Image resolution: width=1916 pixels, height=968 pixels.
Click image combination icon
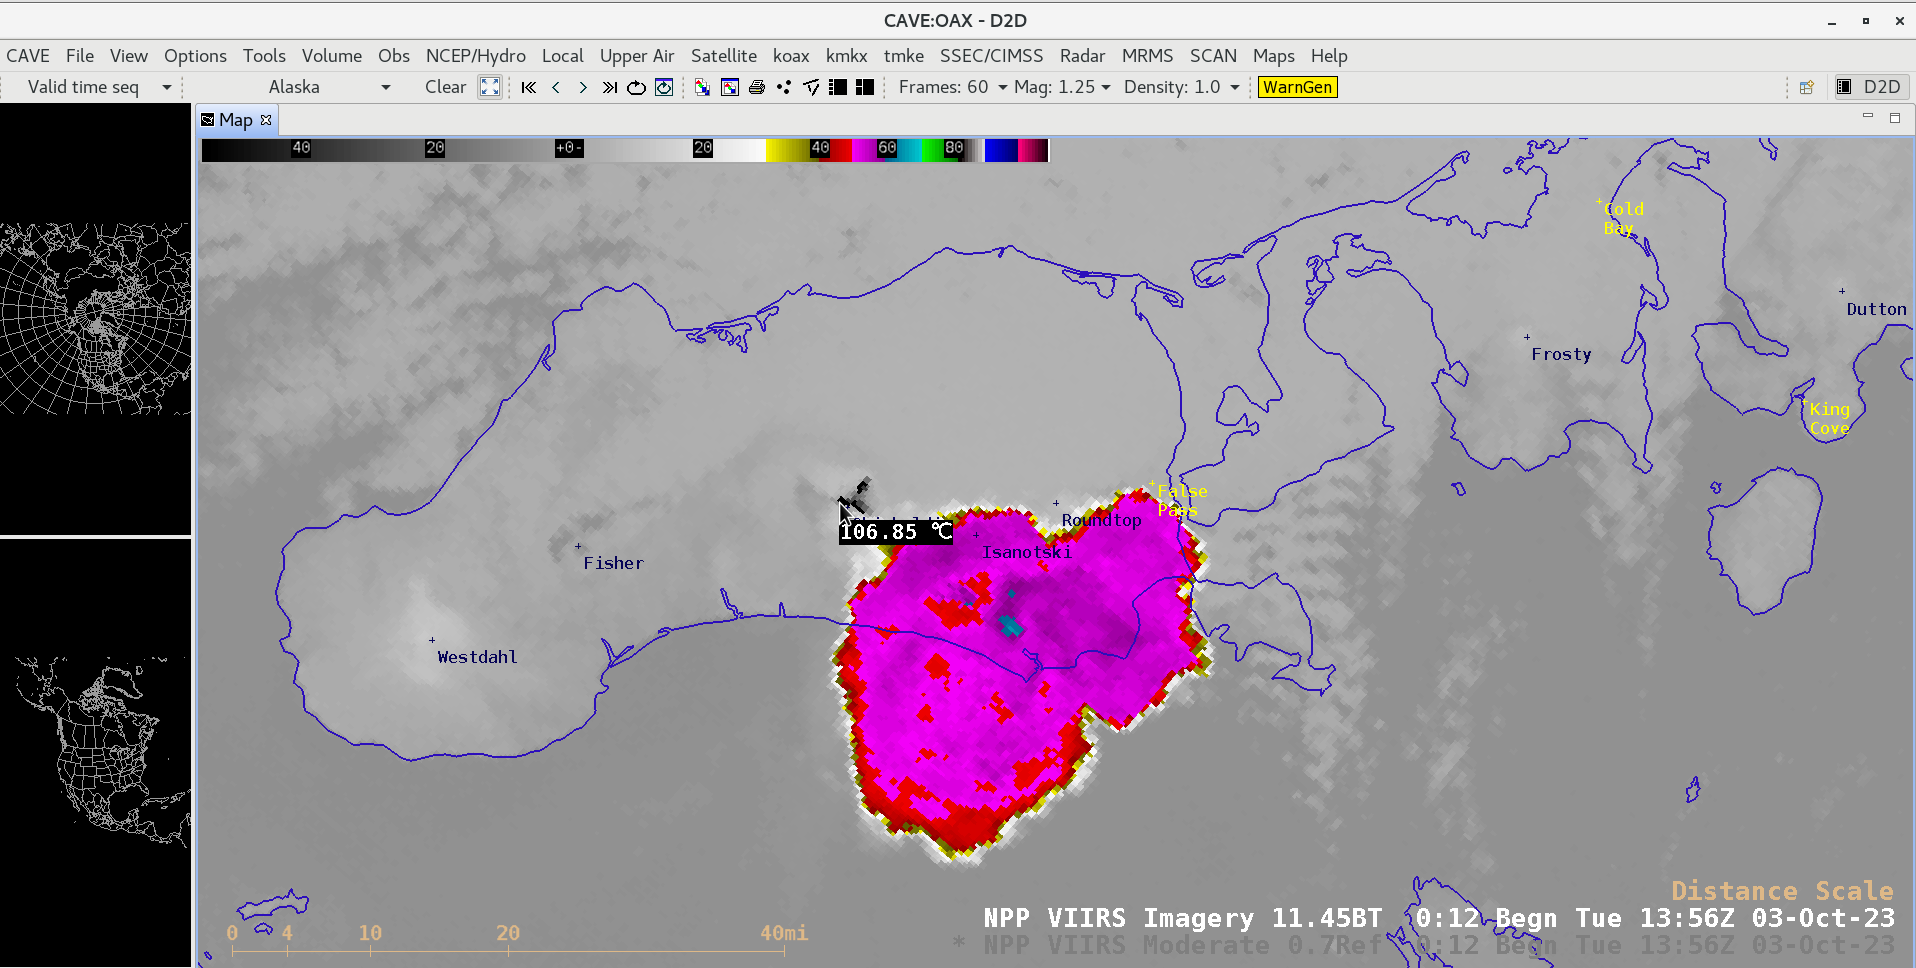click(x=702, y=87)
